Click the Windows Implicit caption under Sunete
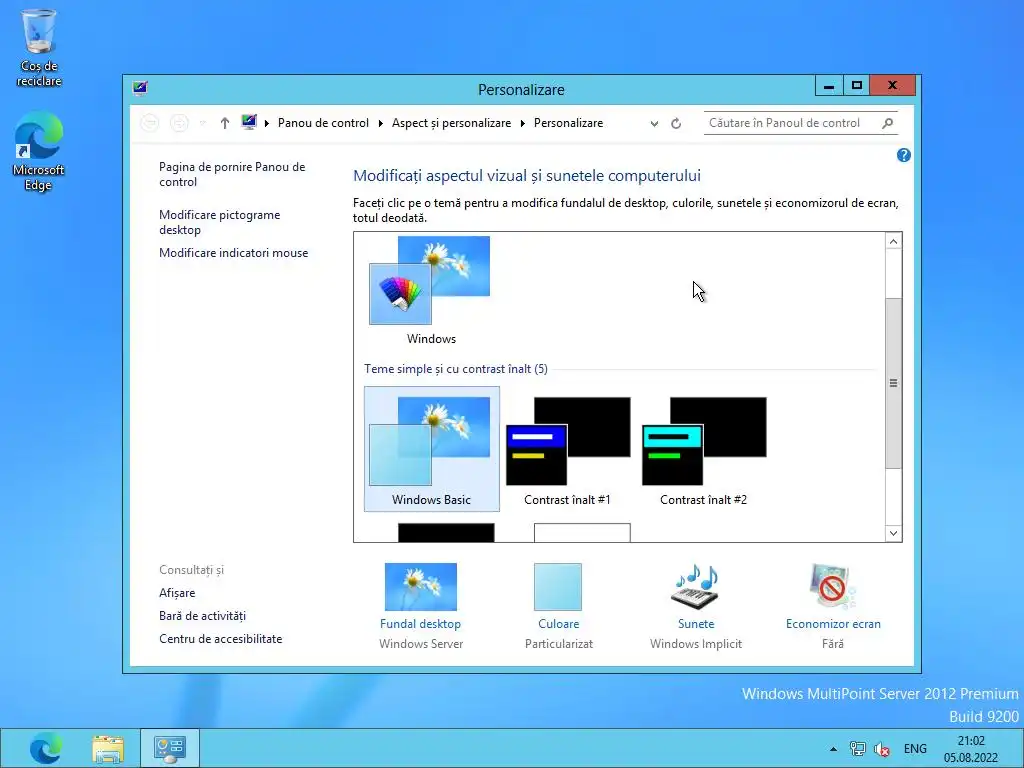Screen dimensions: 1024x768 tap(696, 644)
